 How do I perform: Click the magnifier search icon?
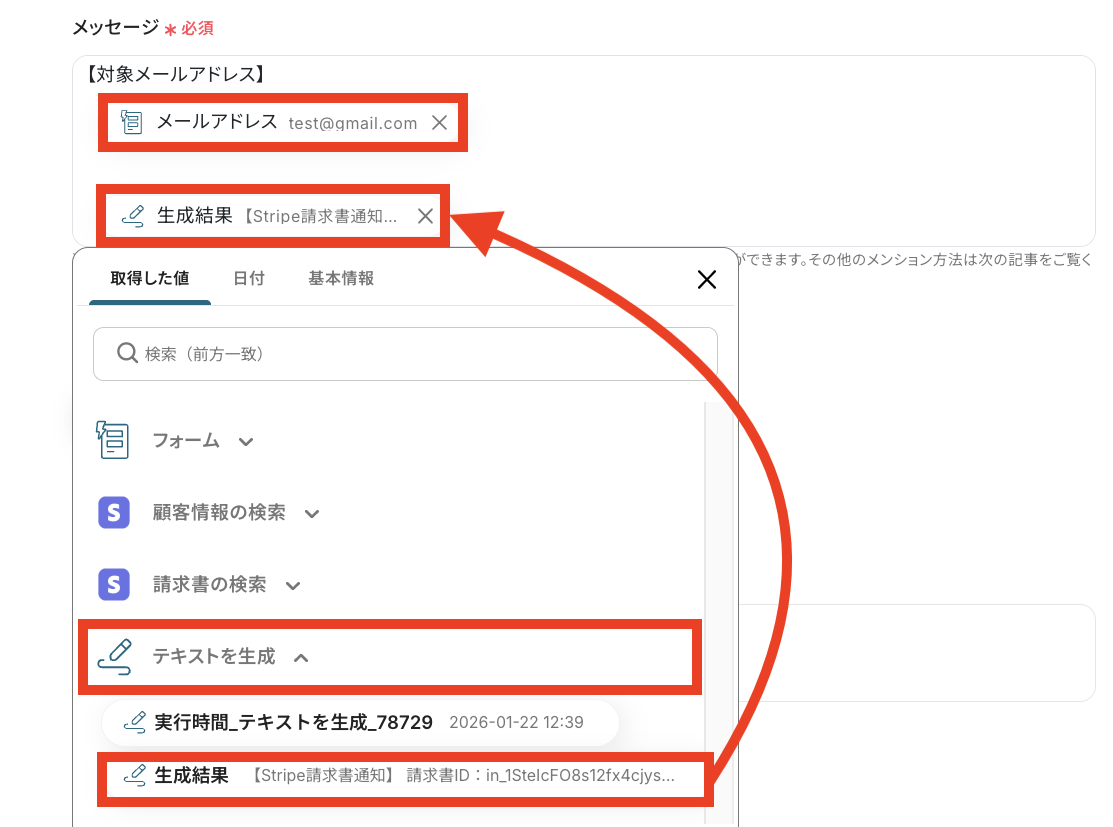pos(127,353)
